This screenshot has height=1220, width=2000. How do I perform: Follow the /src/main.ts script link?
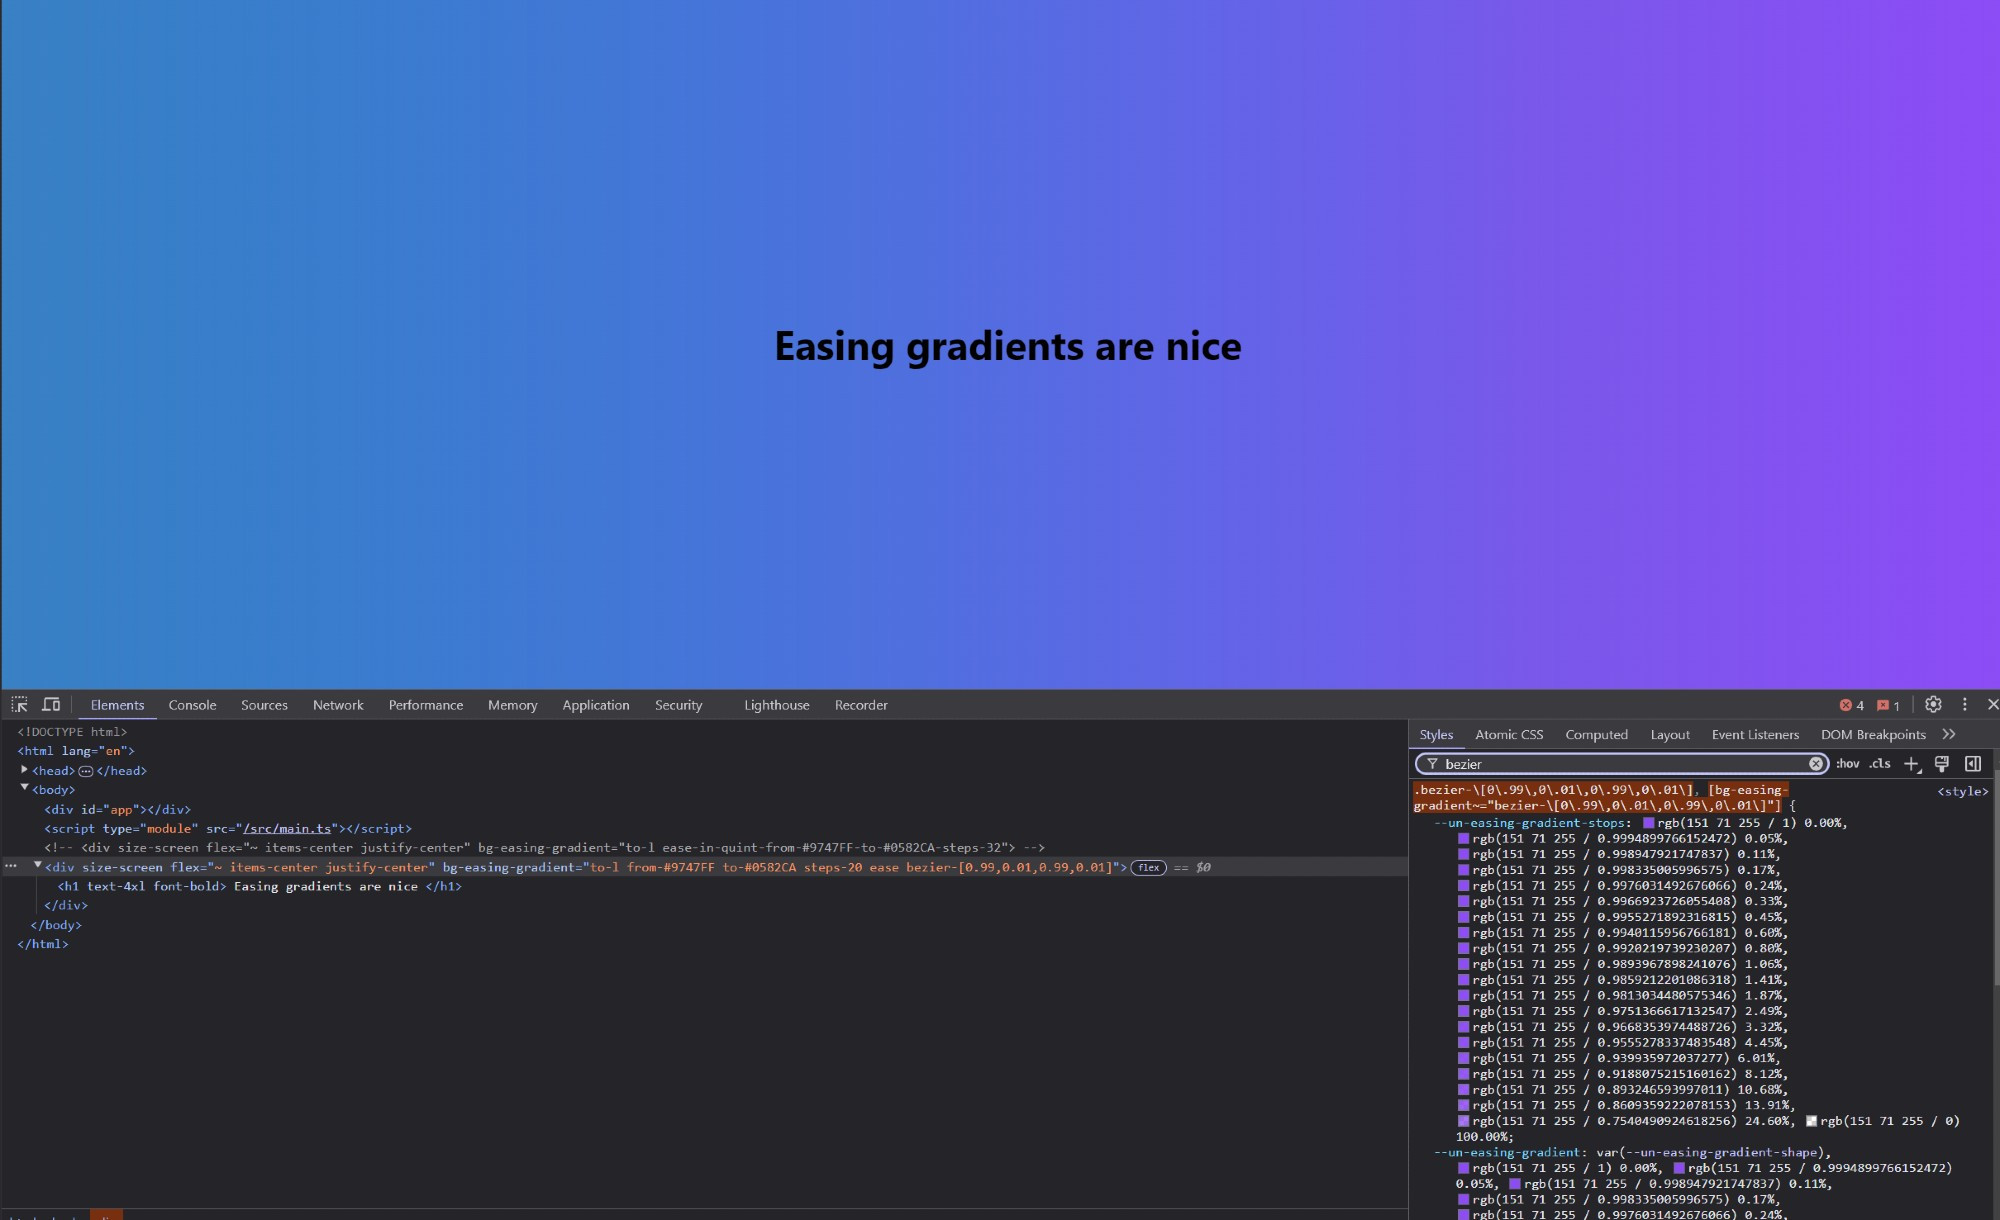pyautogui.click(x=287, y=829)
